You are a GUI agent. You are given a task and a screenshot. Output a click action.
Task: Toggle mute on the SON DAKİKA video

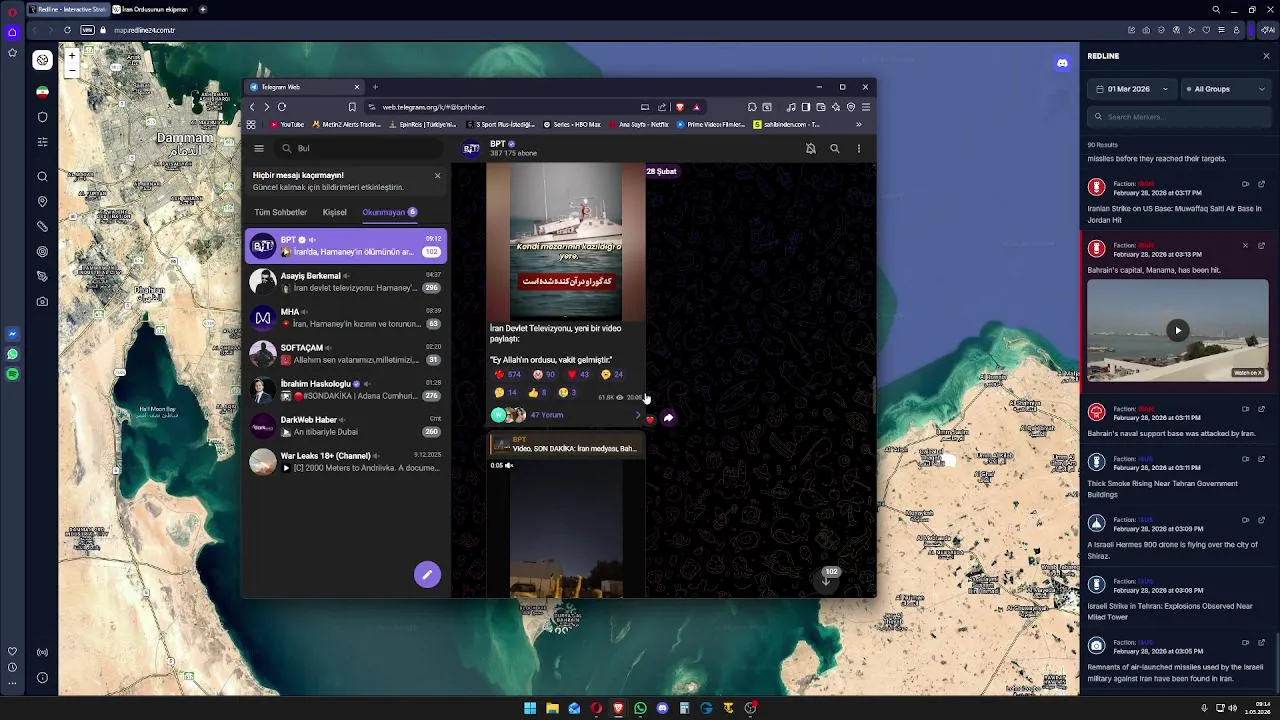tap(509, 465)
